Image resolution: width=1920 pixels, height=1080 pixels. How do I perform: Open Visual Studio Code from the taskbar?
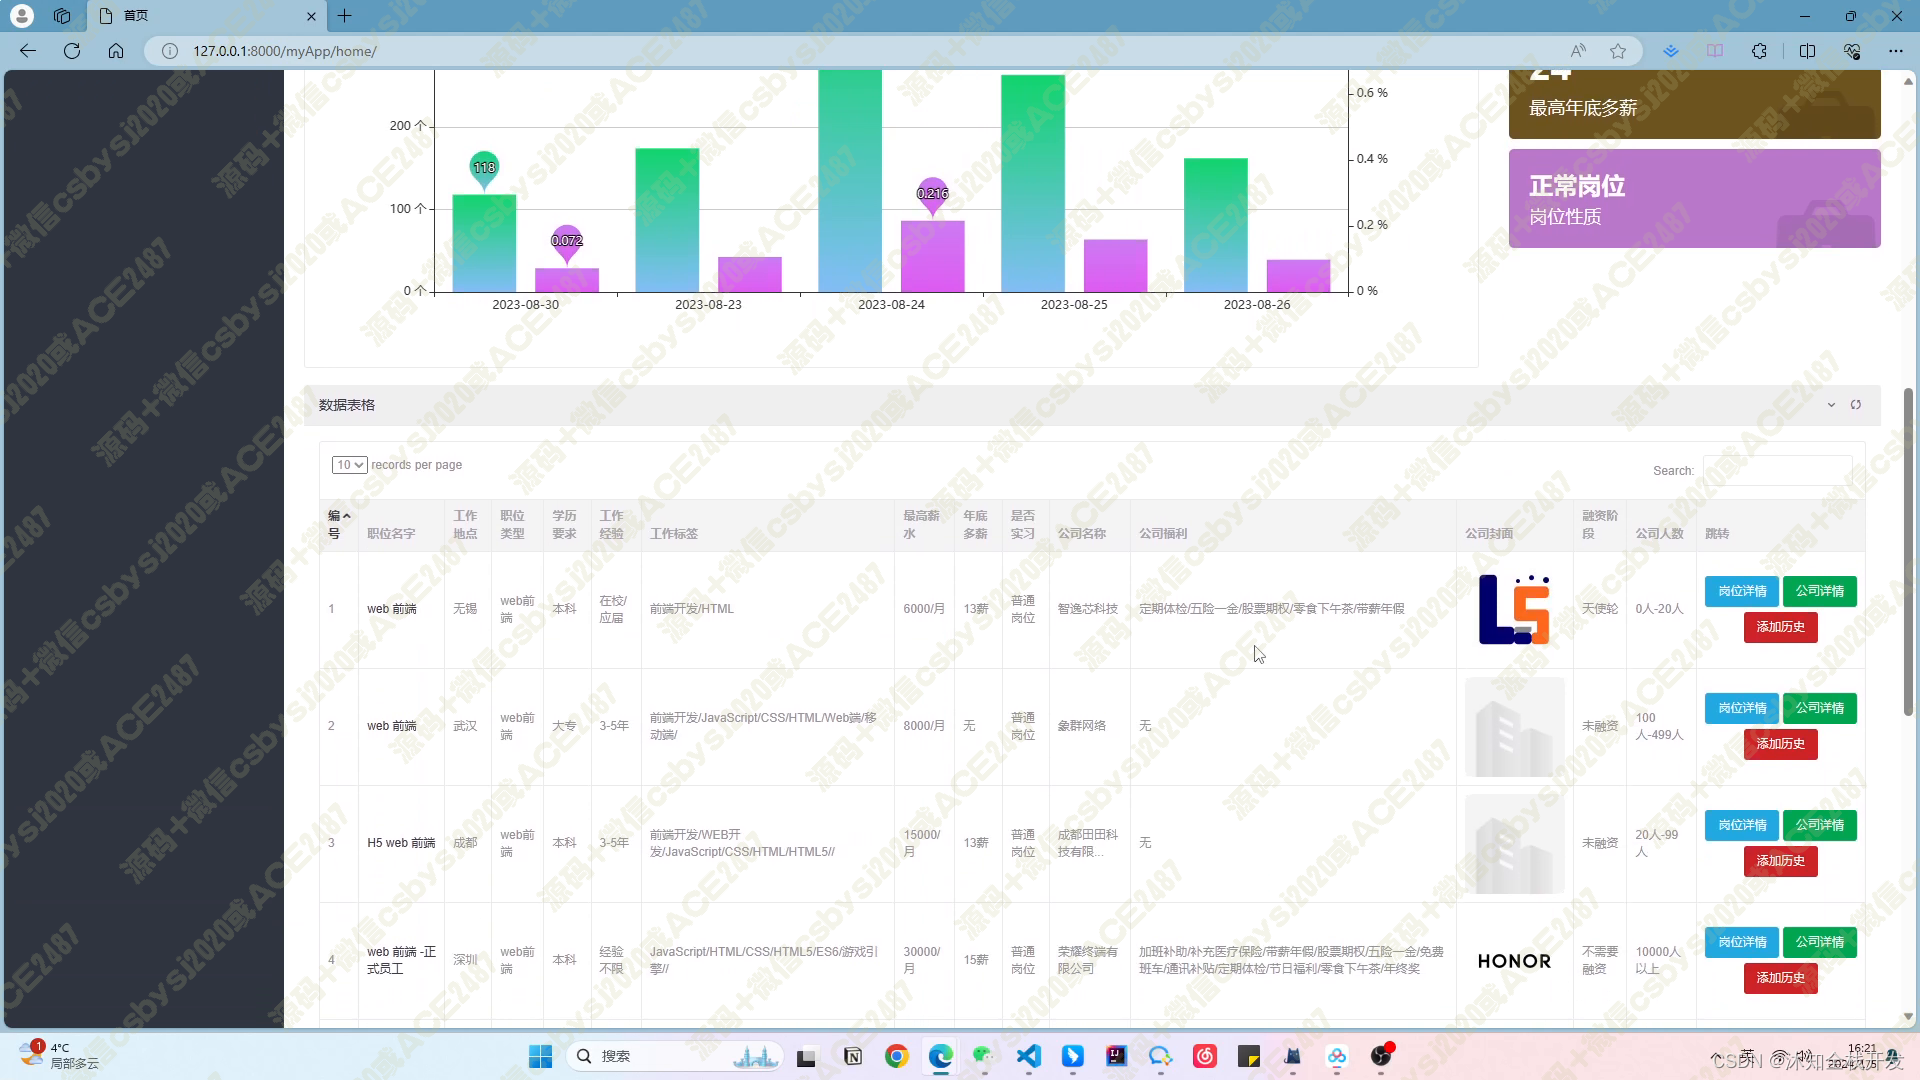coord(1029,1056)
